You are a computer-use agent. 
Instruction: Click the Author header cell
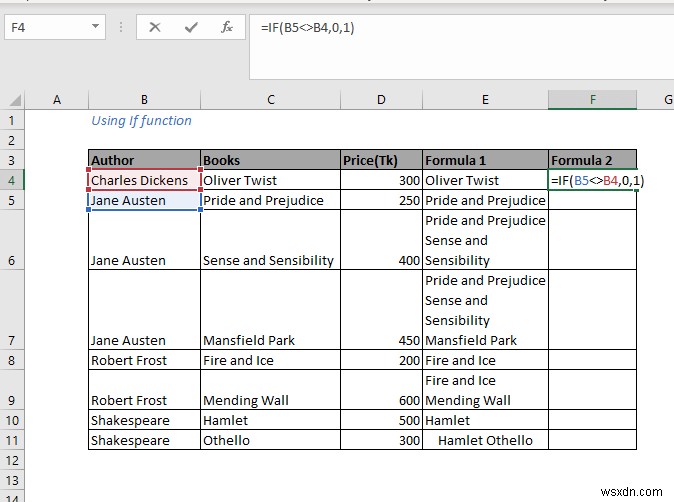point(144,160)
